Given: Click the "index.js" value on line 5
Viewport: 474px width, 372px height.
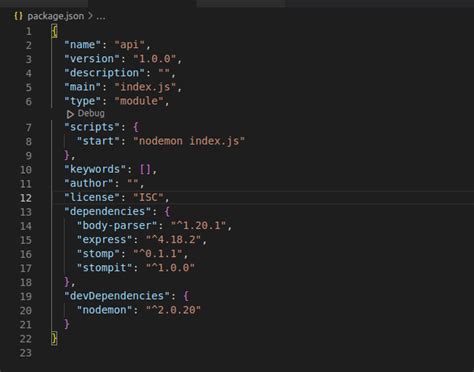Looking at the screenshot, I should [145, 87].
